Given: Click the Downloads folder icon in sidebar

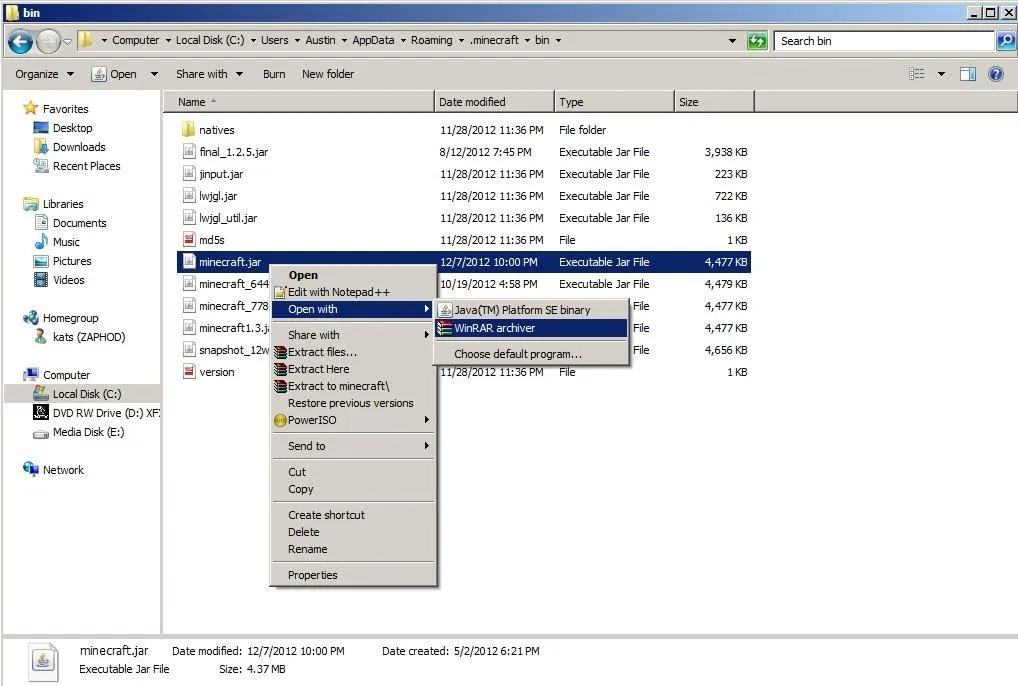Looking at the screenshot, I should tap(40, 147).
